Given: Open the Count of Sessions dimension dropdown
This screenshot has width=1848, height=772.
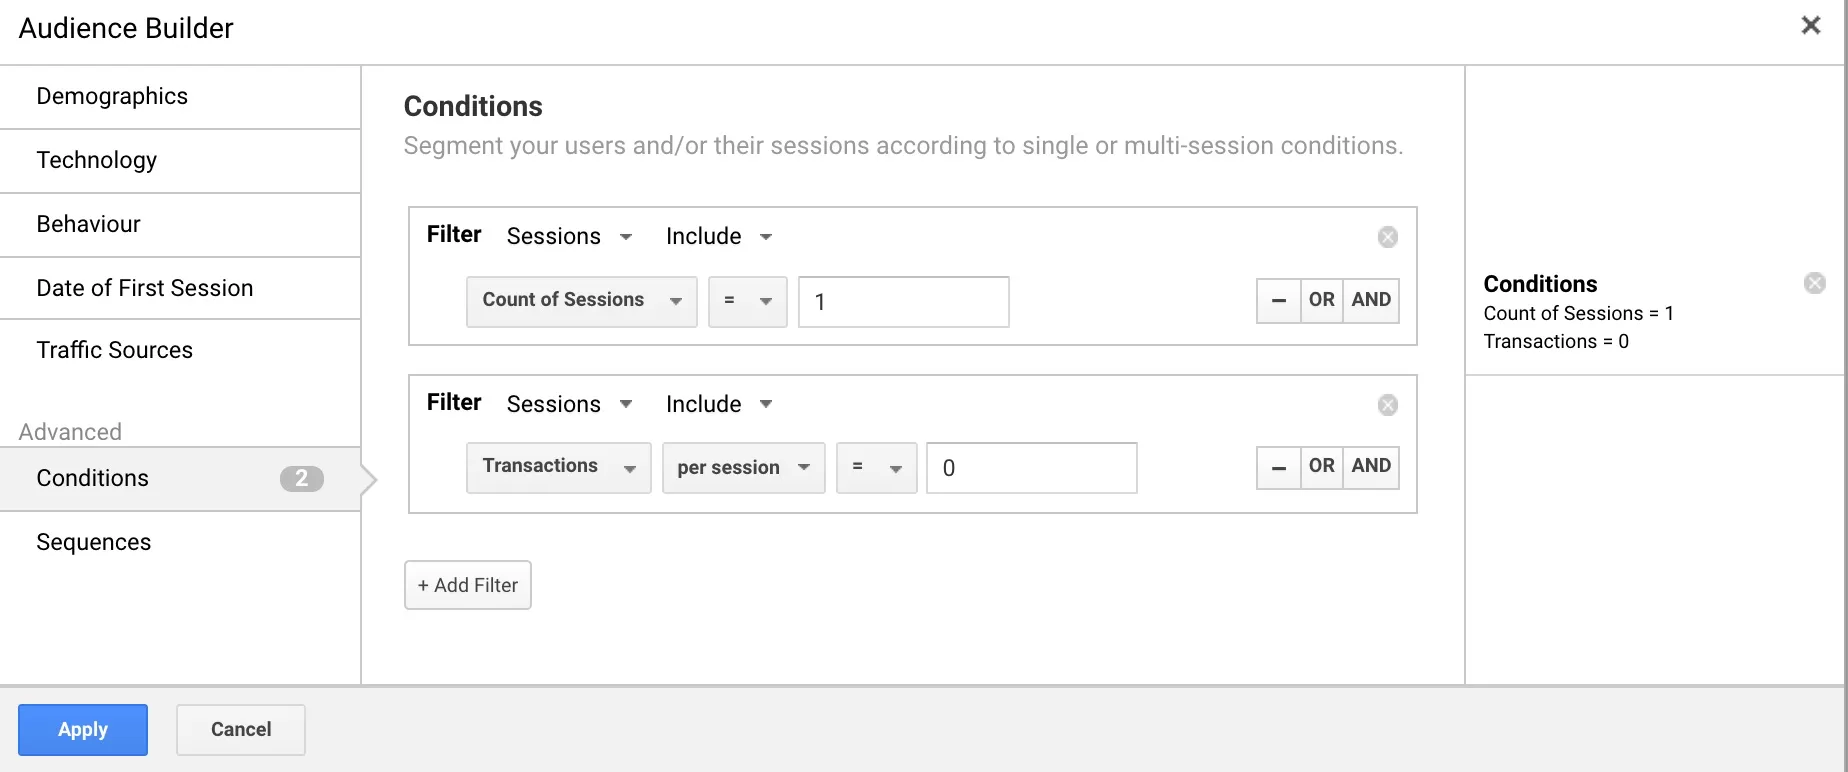Looking at the screenshot, I should point(581,301).
